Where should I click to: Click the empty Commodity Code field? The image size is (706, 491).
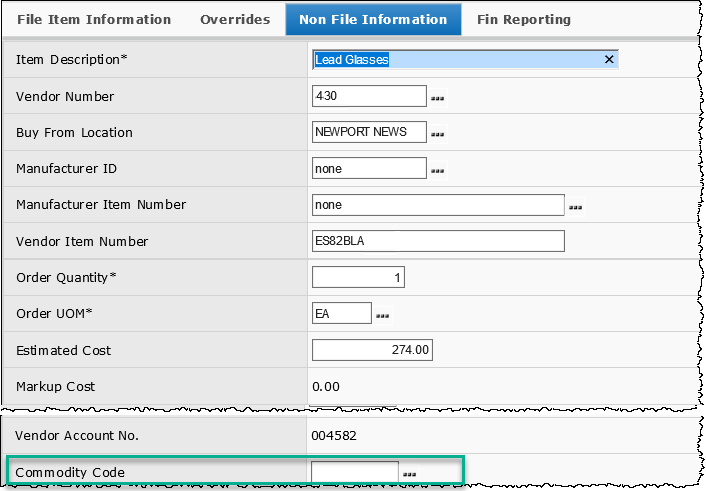(354, 472)
